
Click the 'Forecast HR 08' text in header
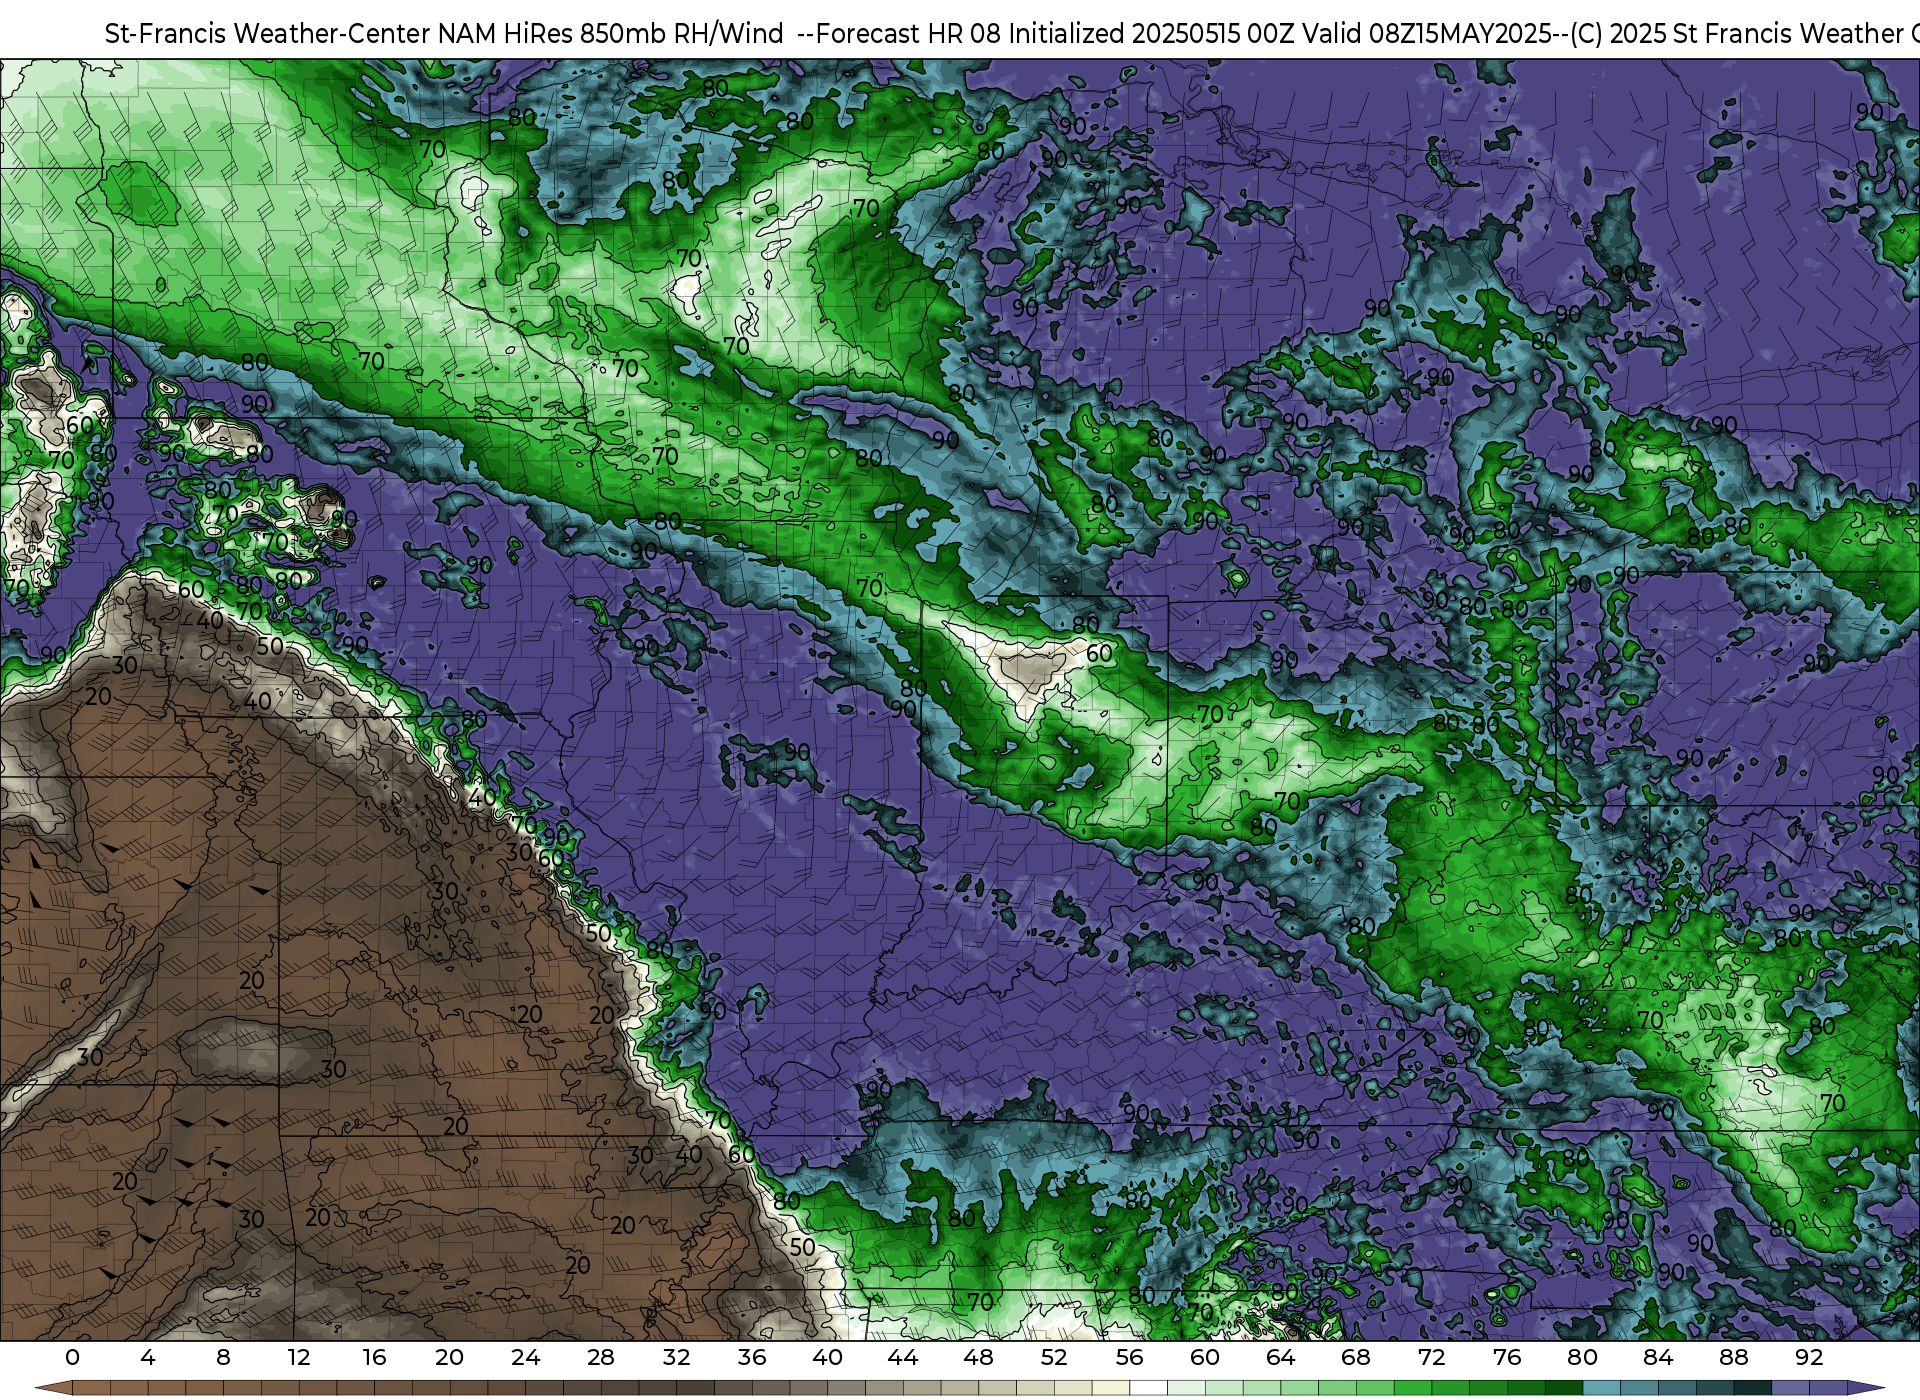click(908, 34)
